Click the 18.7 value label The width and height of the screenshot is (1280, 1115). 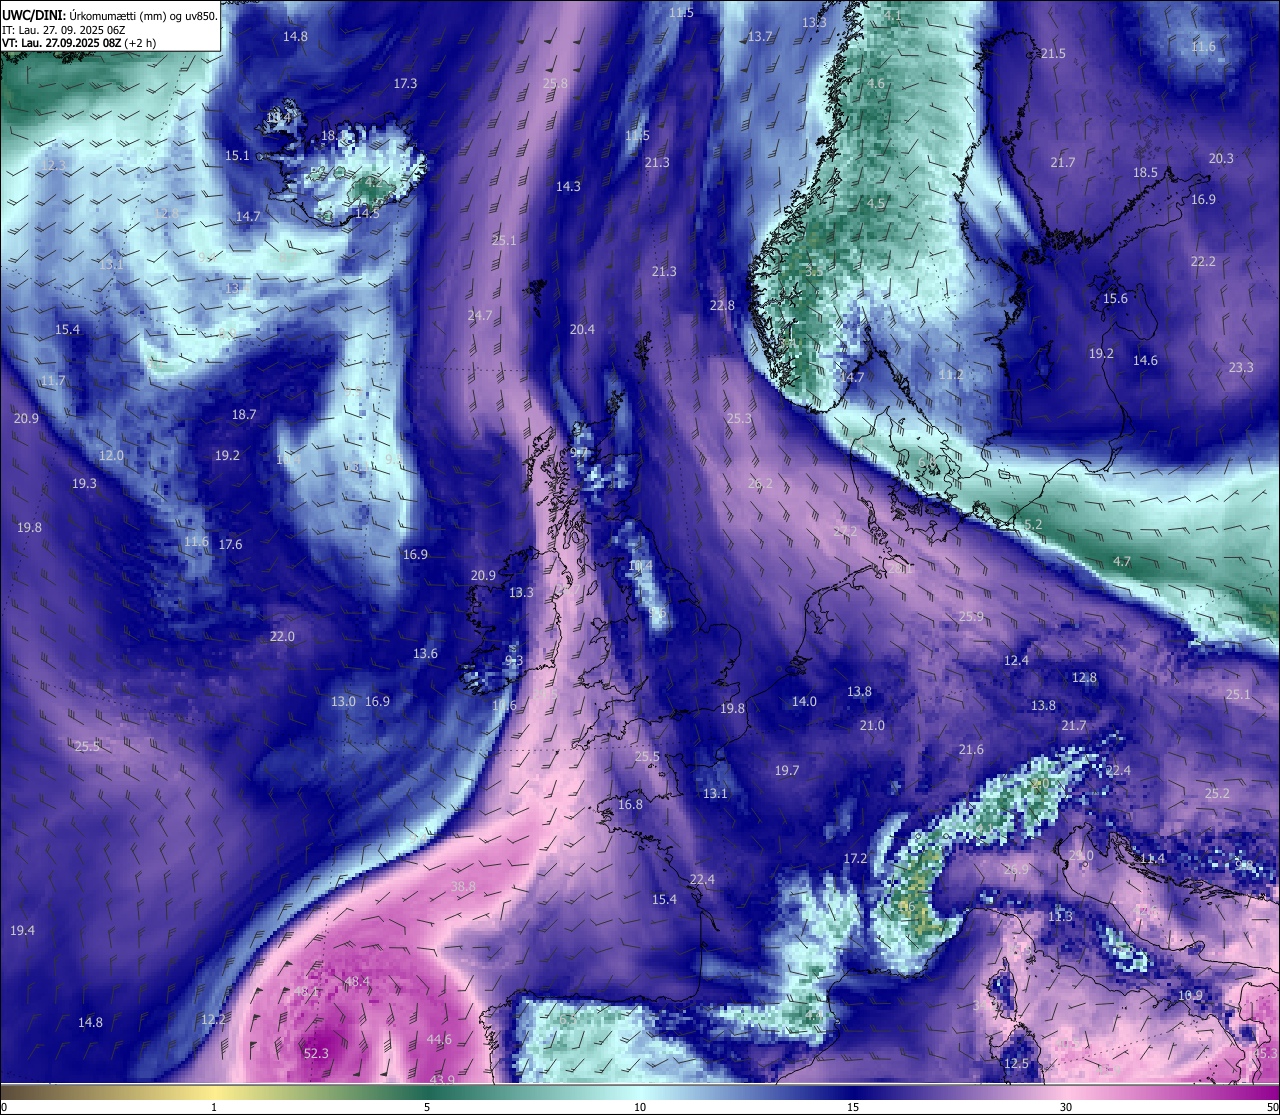(244, 414)
